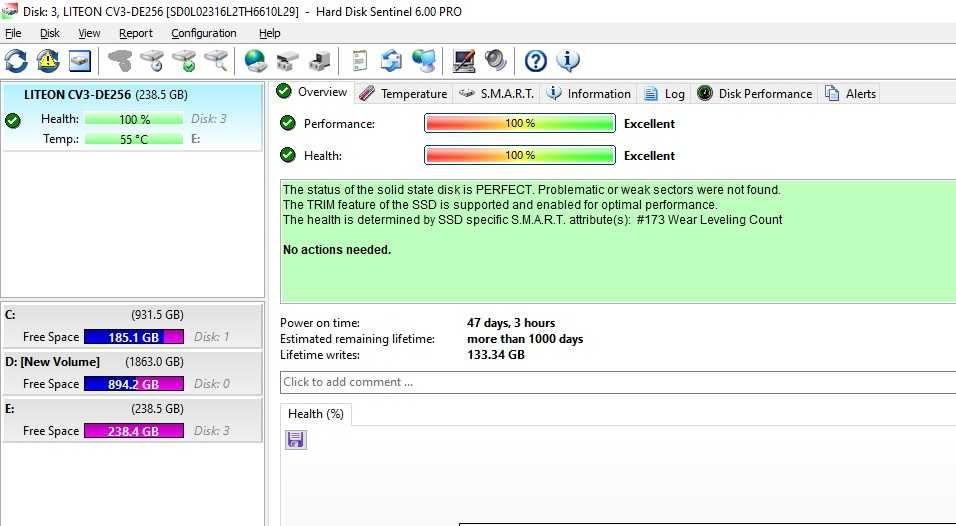The width and height of the screenshot is (956, 526).
Task: Click the first disk boxes toolbar icon
Action: click(287, 61)
